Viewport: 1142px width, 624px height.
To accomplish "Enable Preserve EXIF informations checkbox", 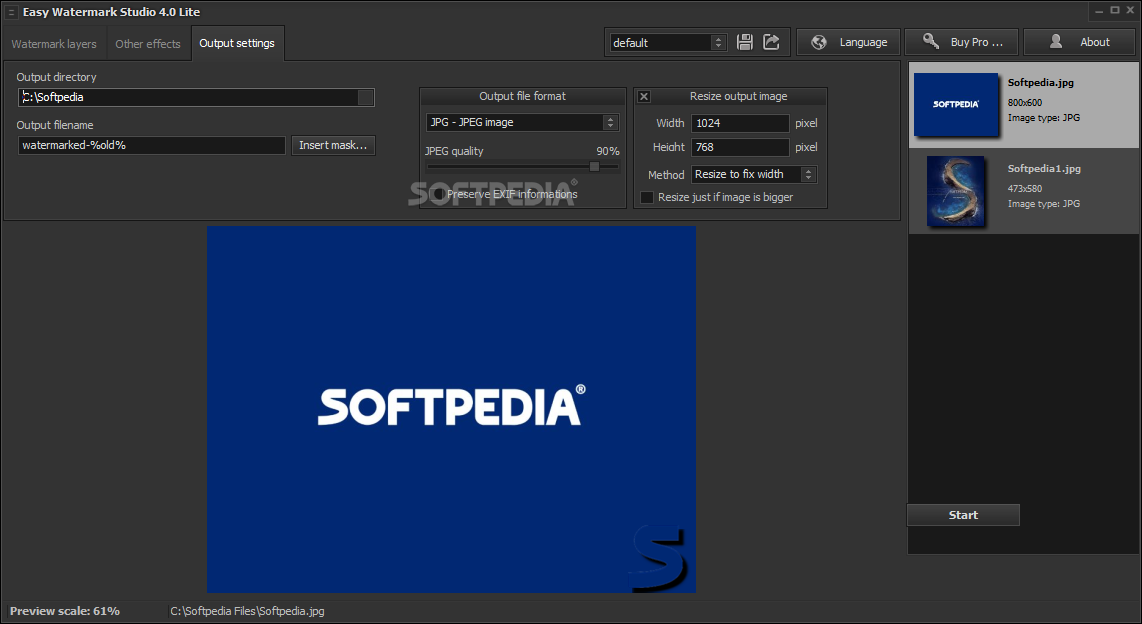I will 438,194.
